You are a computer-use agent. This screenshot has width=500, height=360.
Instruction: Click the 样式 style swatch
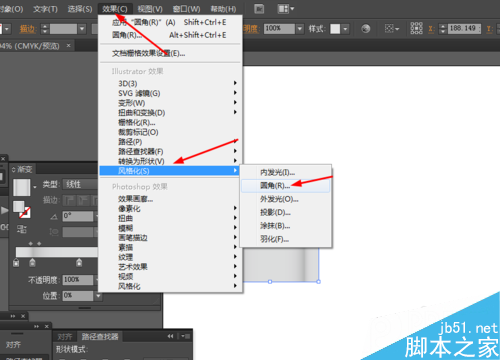coord(335,29)
